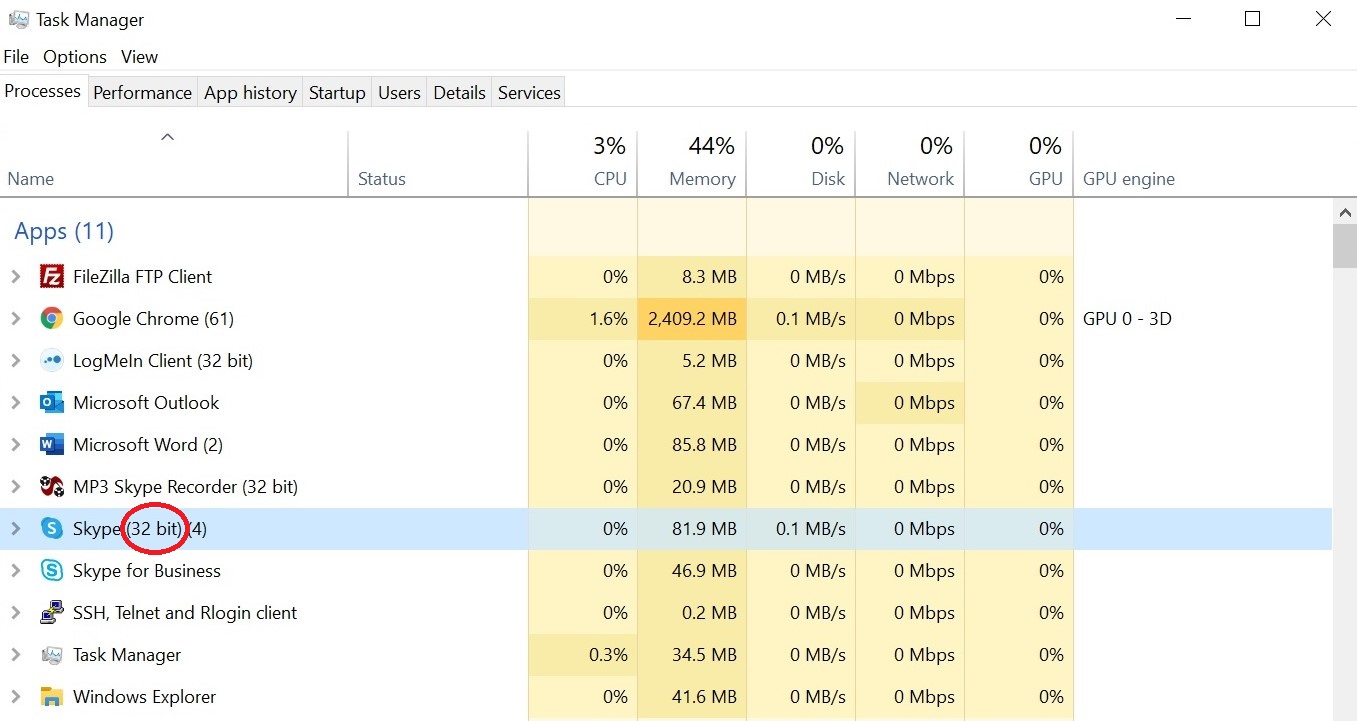Click the Google Chrome icon
Viewport: 1357px width, 721px height.
click(52, 319)
